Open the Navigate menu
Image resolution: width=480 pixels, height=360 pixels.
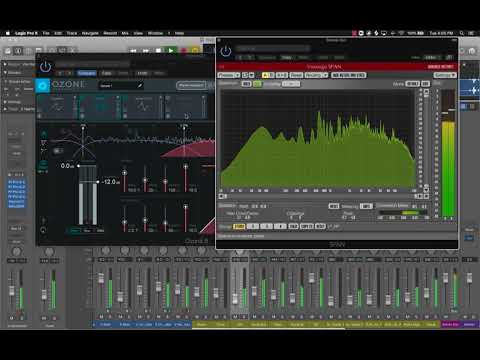90,33
